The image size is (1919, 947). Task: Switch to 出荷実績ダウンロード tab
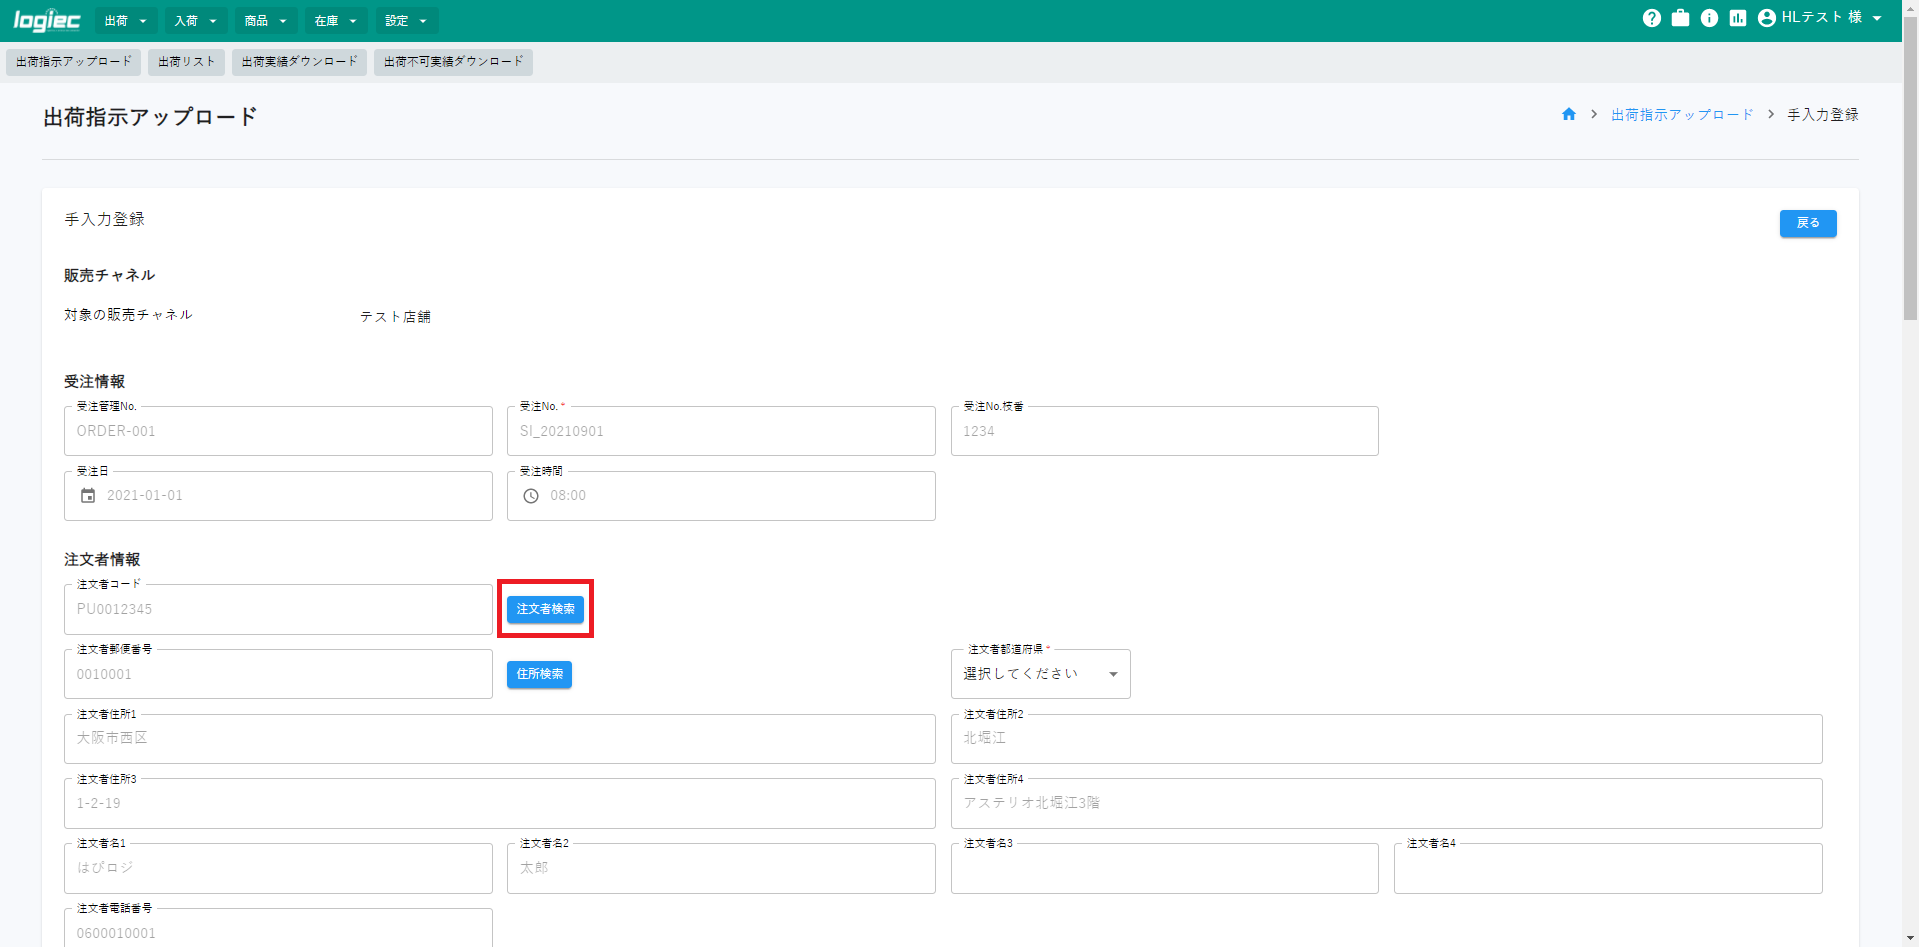click(x=300, y=62)
